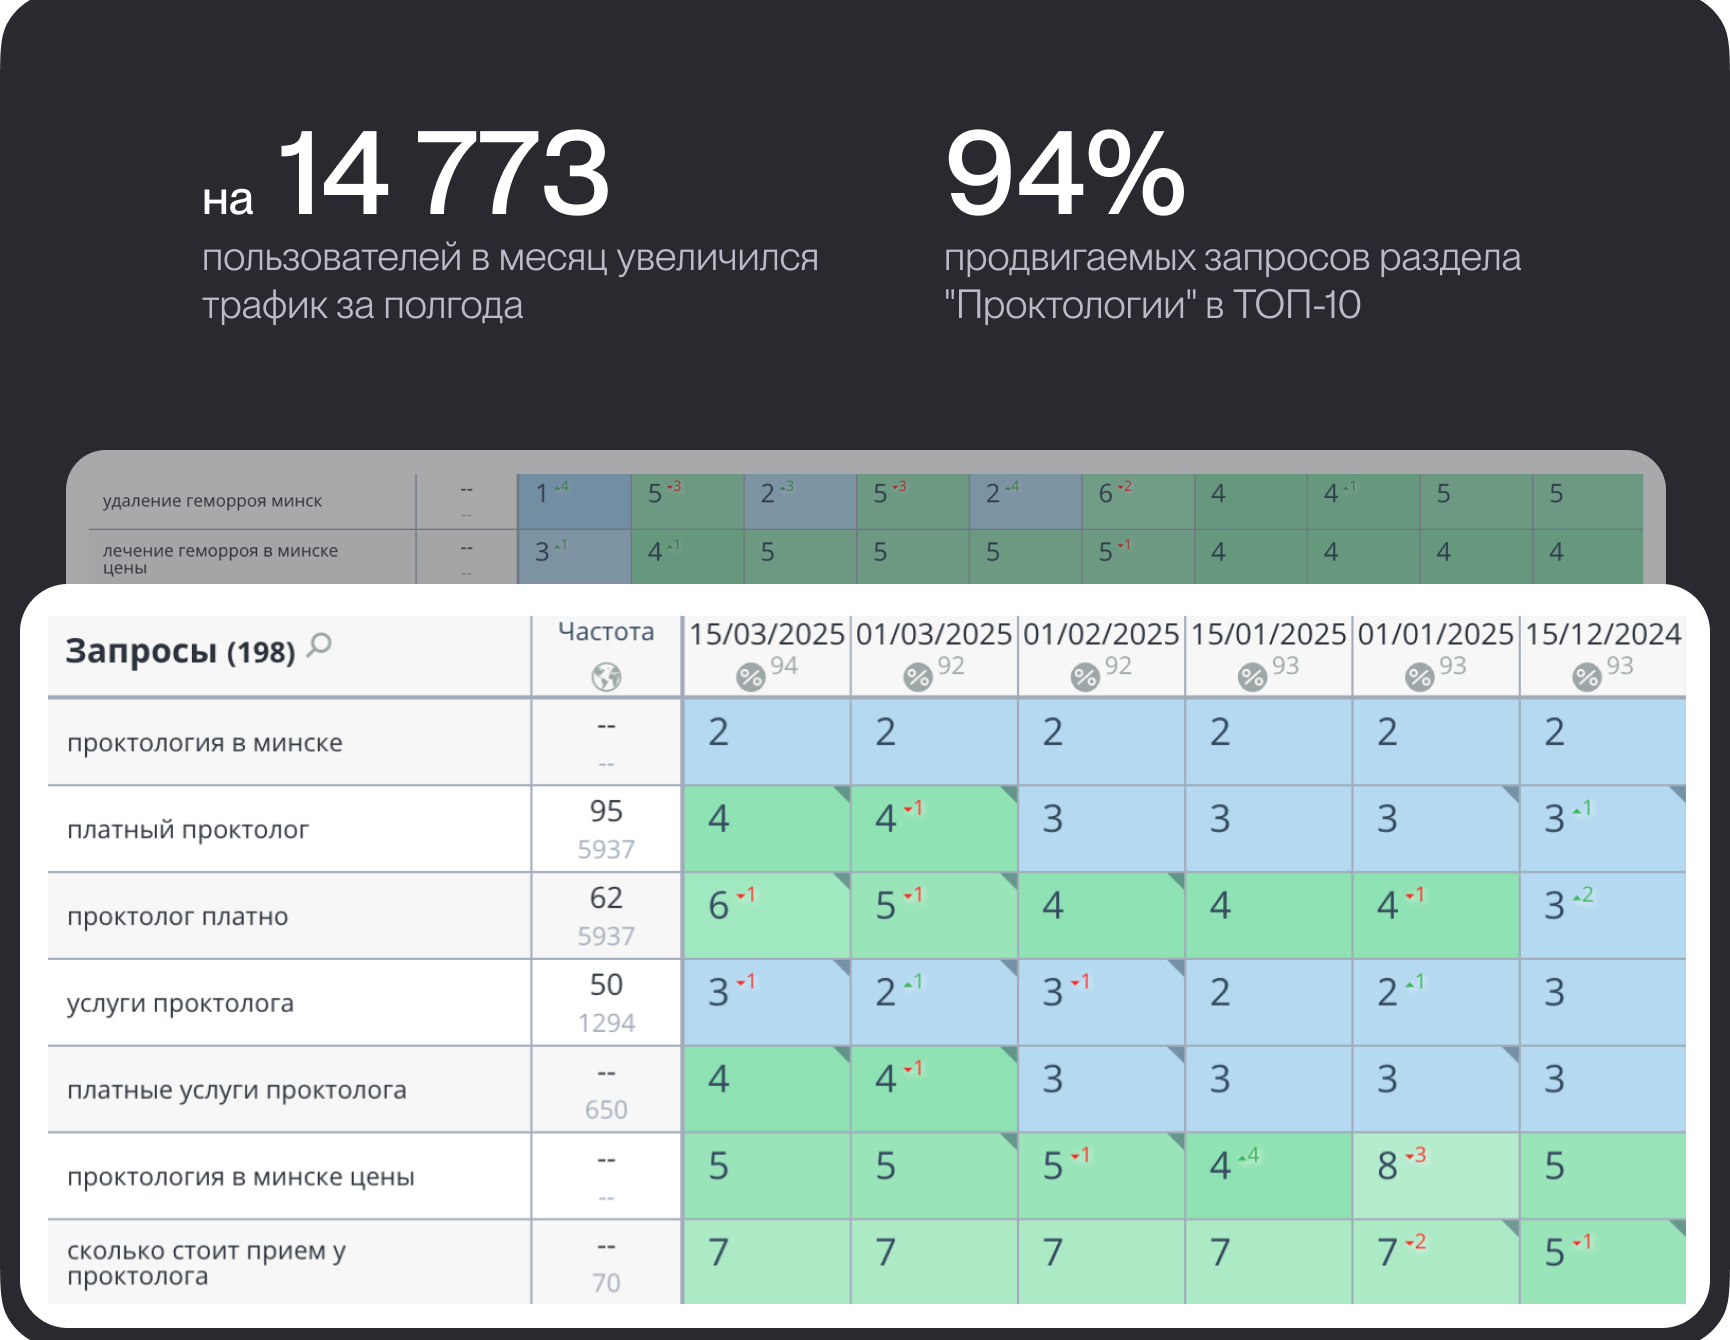Sort by the Частота column header
This screenshot has height=1340, width=1730.
(x=606, y=632)
